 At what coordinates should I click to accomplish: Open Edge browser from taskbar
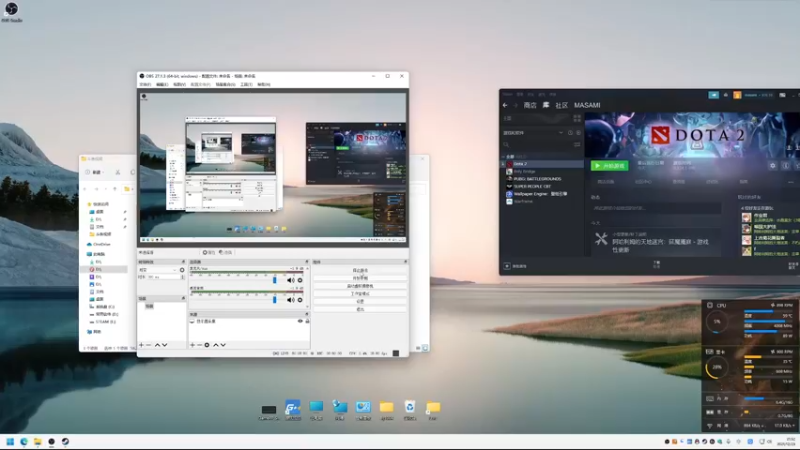click(x=24, y=442)
